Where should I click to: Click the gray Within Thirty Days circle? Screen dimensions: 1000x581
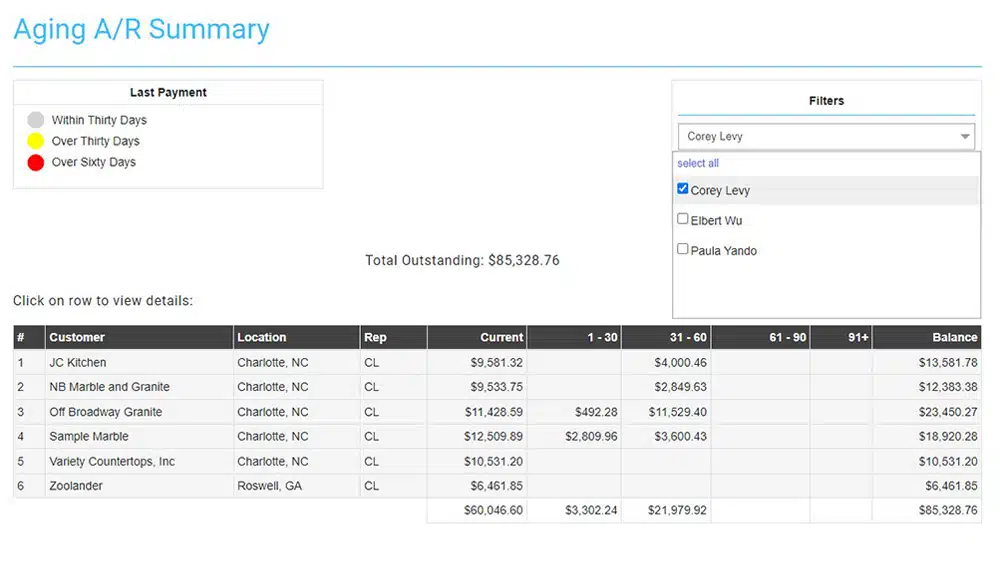click(36, 120)
